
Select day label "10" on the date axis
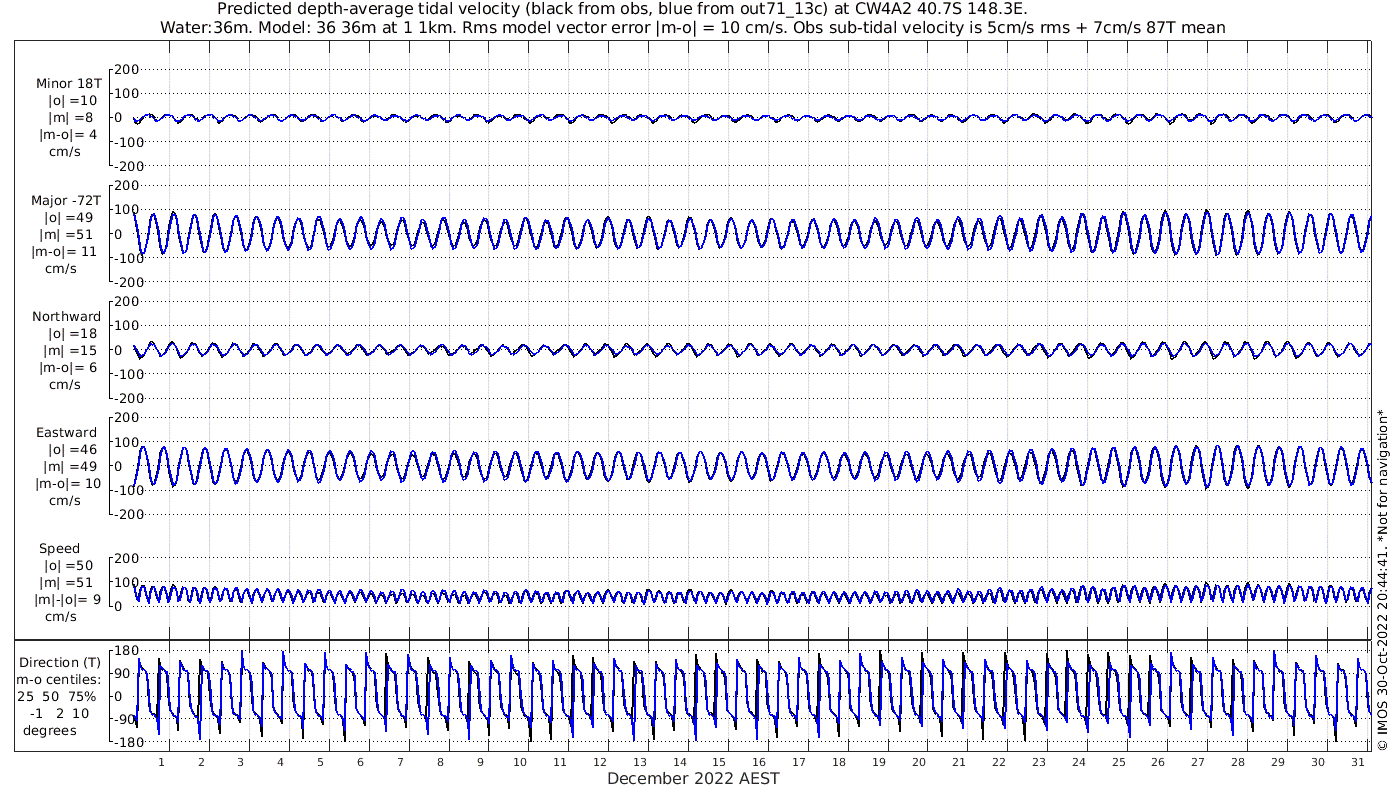(520, 763)
